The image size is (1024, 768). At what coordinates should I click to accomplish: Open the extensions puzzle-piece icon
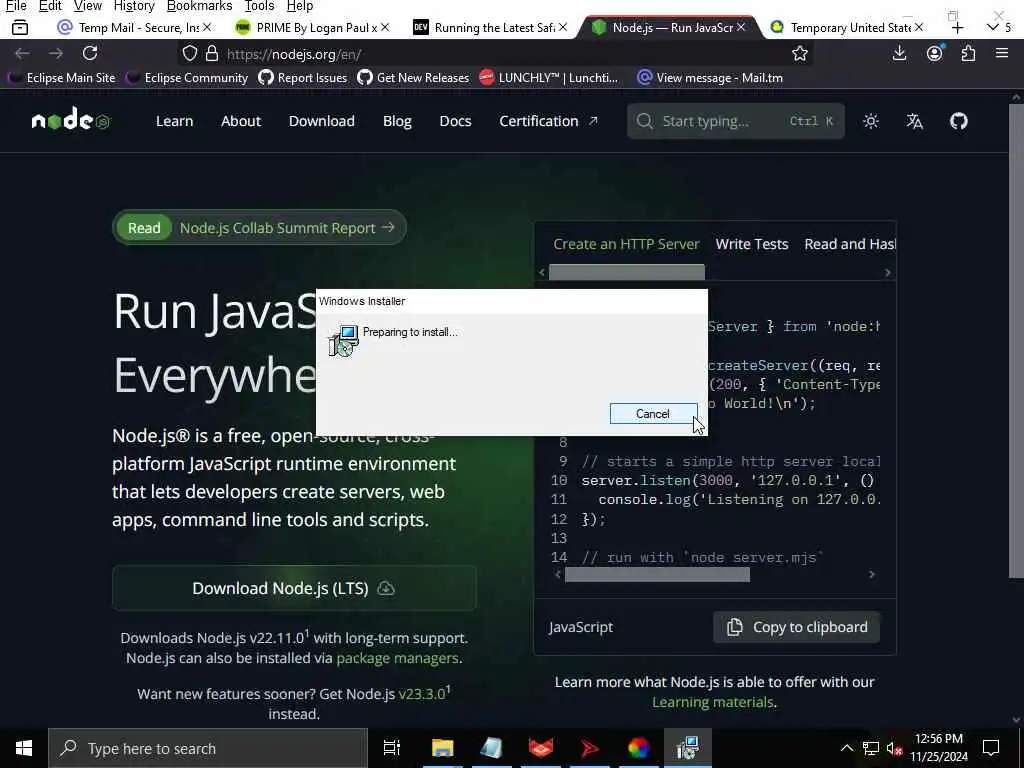click(968, 53)
